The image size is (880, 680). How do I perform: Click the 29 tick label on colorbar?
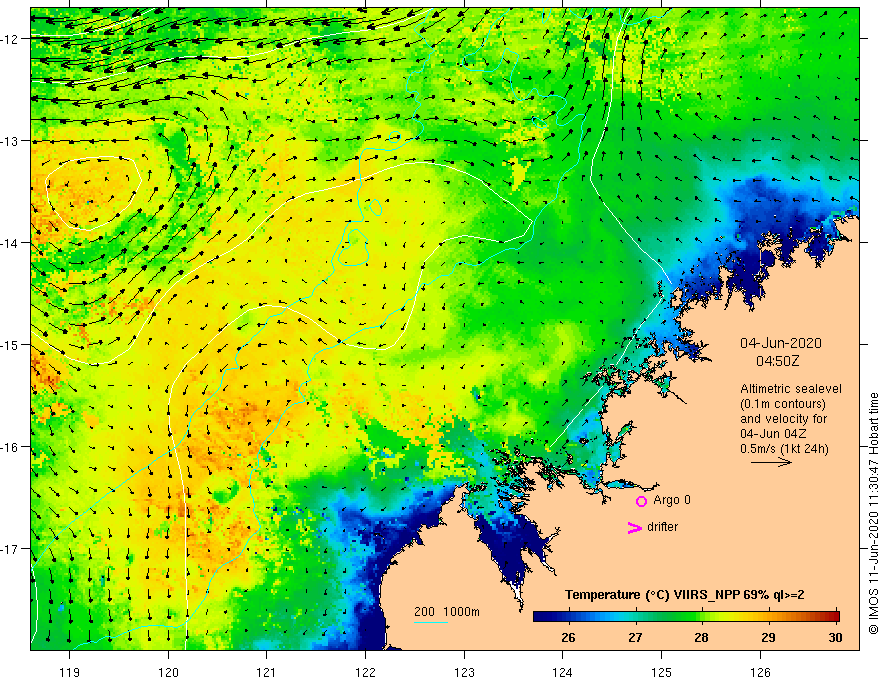coord(768,637)
